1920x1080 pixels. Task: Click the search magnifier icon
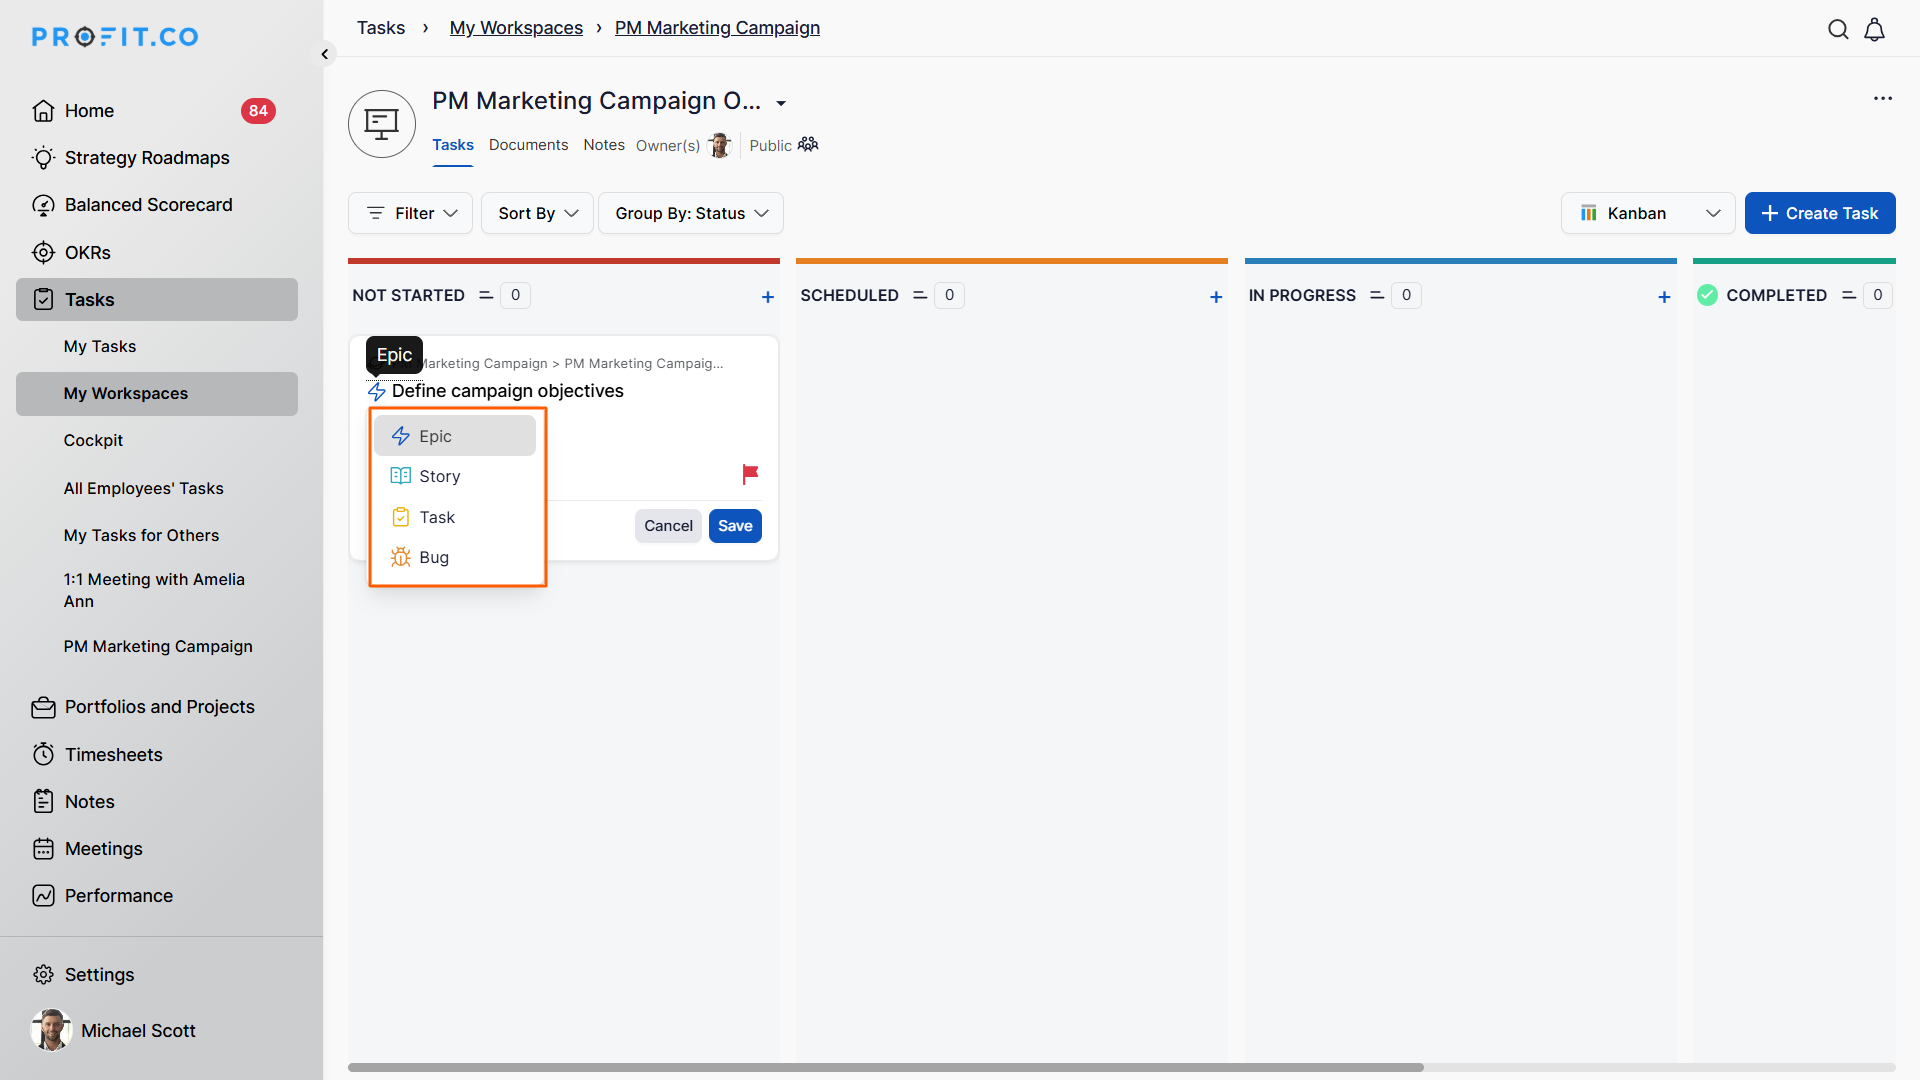pyautogui.click(x=1838, y=29)
